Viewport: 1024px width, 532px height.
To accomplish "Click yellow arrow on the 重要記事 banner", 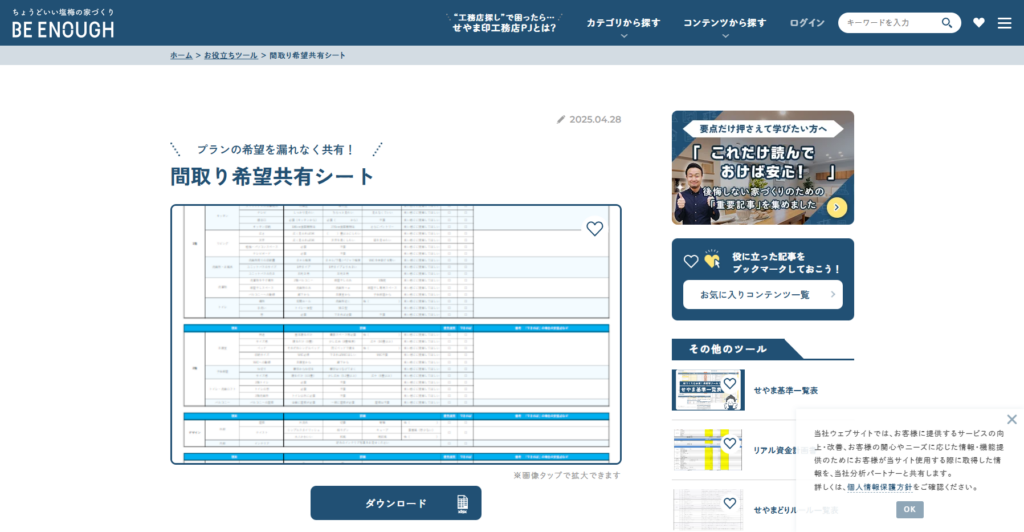I will [837, 207].
